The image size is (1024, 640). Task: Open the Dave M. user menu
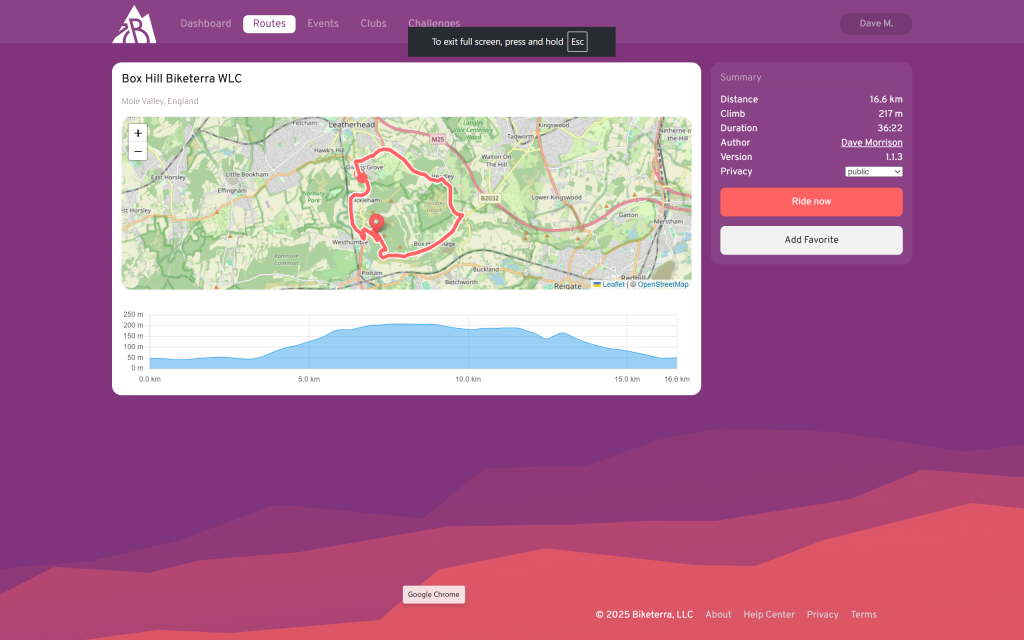coord(875,23)
